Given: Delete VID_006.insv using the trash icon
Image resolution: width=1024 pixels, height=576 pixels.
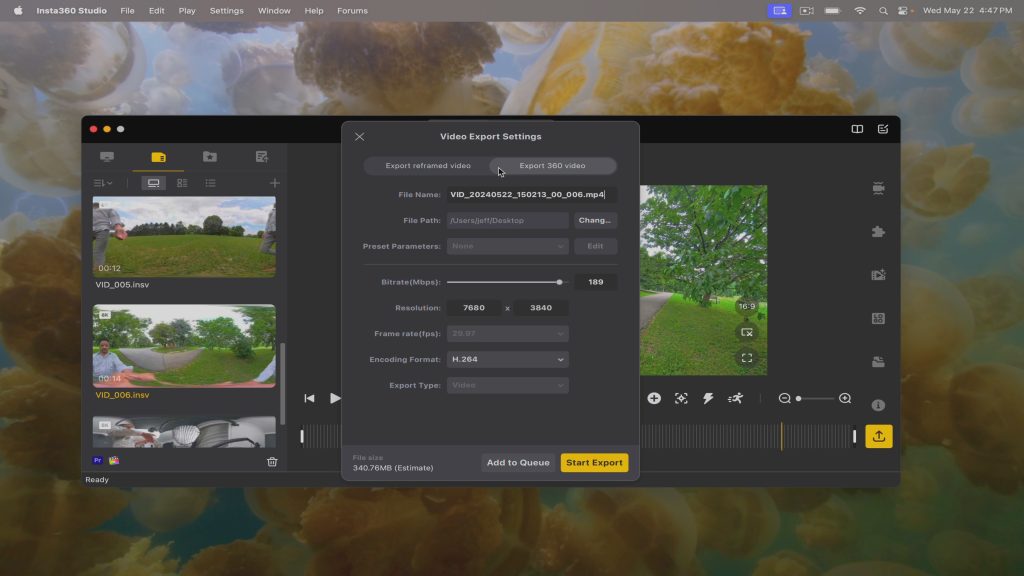Looking at the screenshot, I should 270,460.
